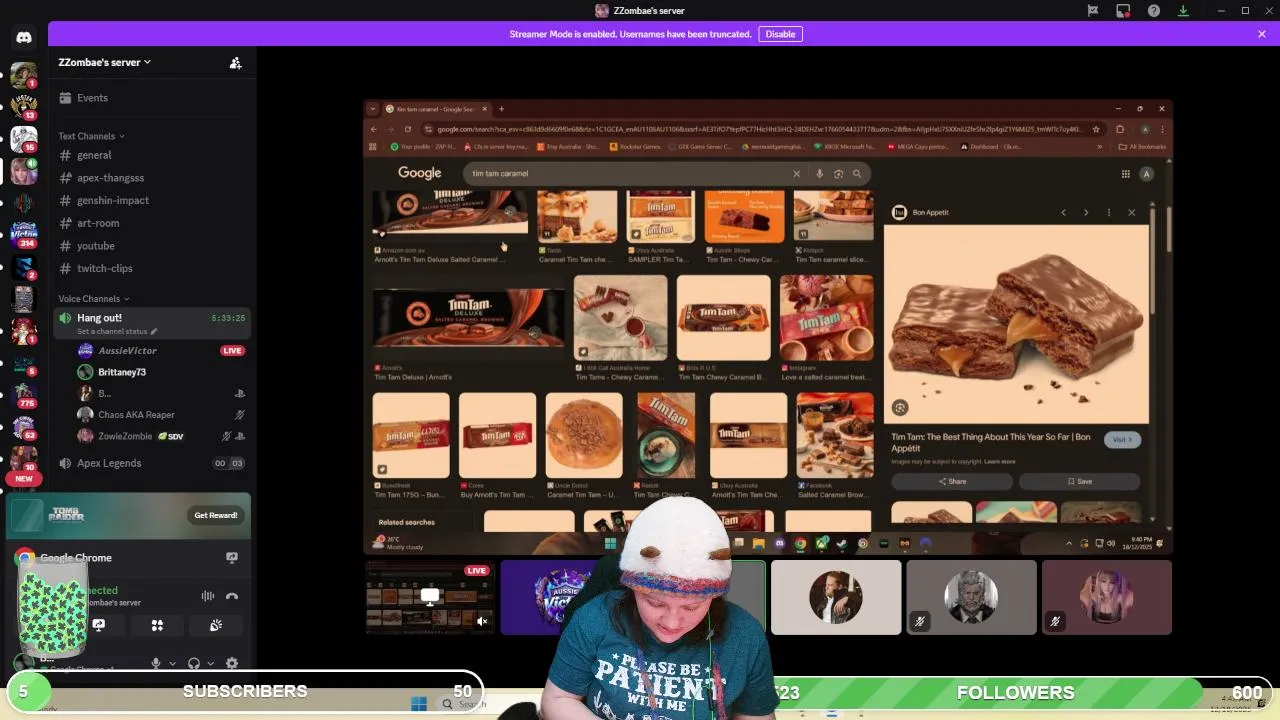Toggle the noise suppression waveform icon

coord(208,596)
